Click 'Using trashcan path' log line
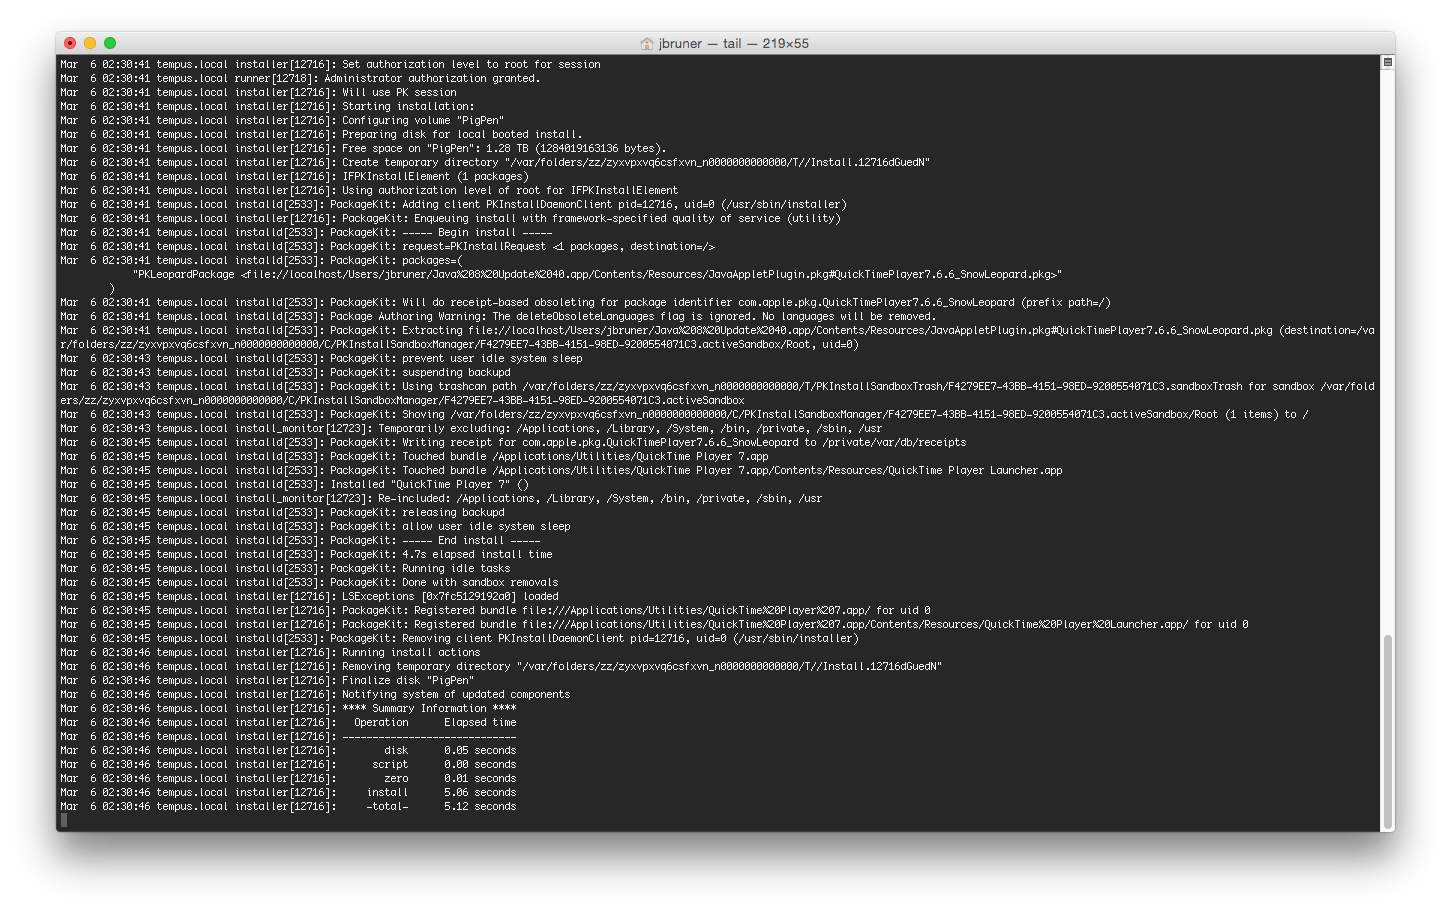 (717, 393)
